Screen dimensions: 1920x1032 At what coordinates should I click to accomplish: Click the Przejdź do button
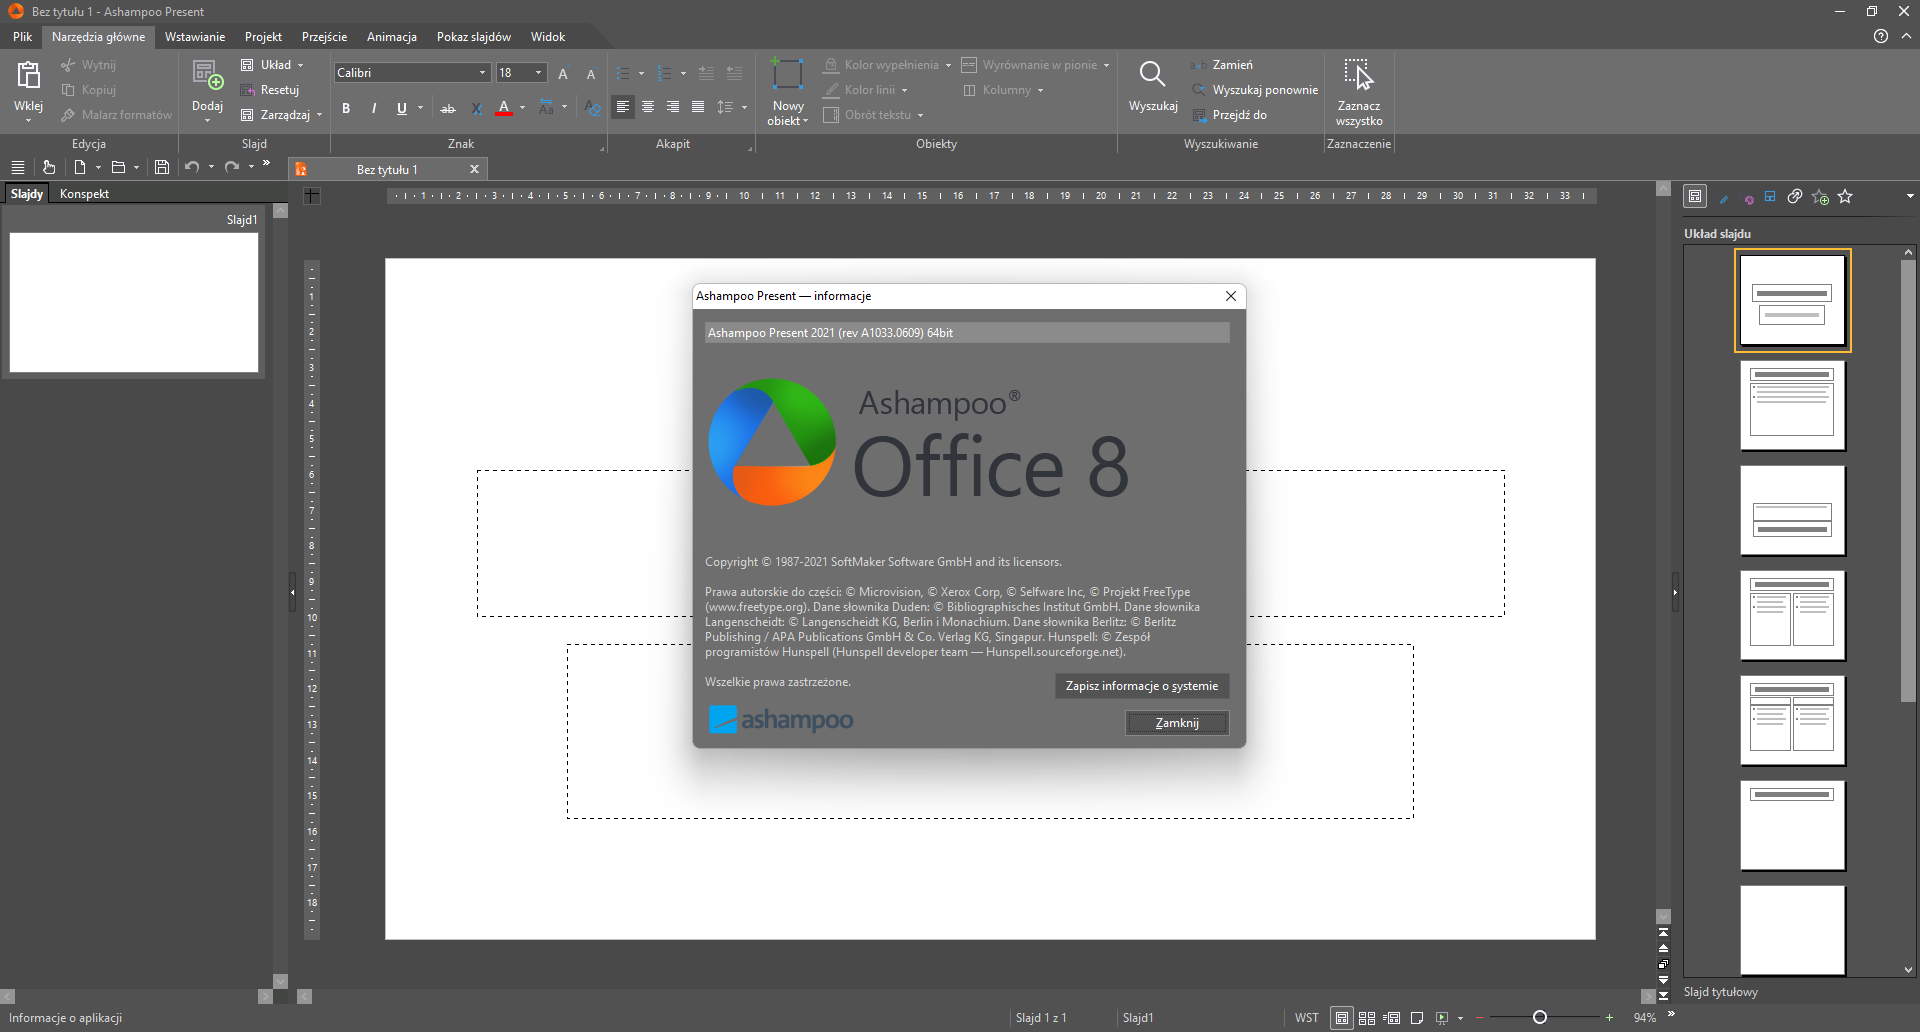[1229, 115]
